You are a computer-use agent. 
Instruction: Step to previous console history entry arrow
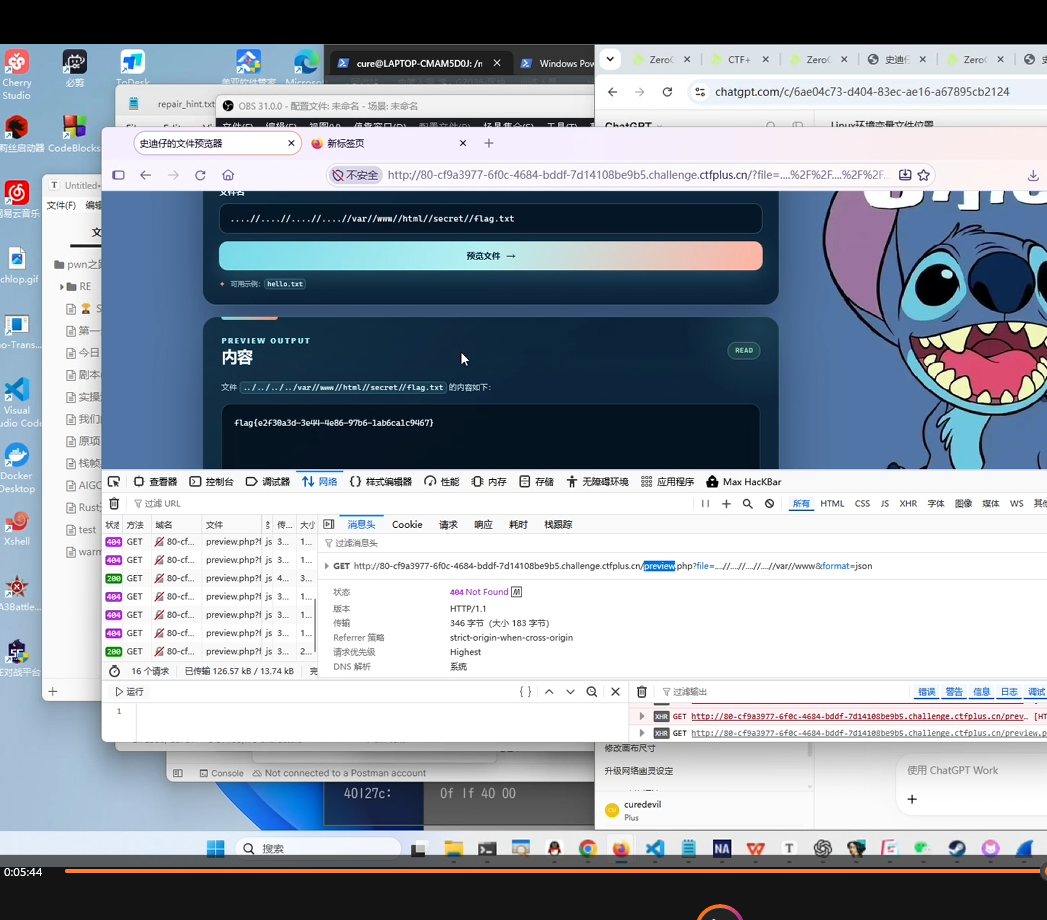pyautogui.click(x=549, y=692)
